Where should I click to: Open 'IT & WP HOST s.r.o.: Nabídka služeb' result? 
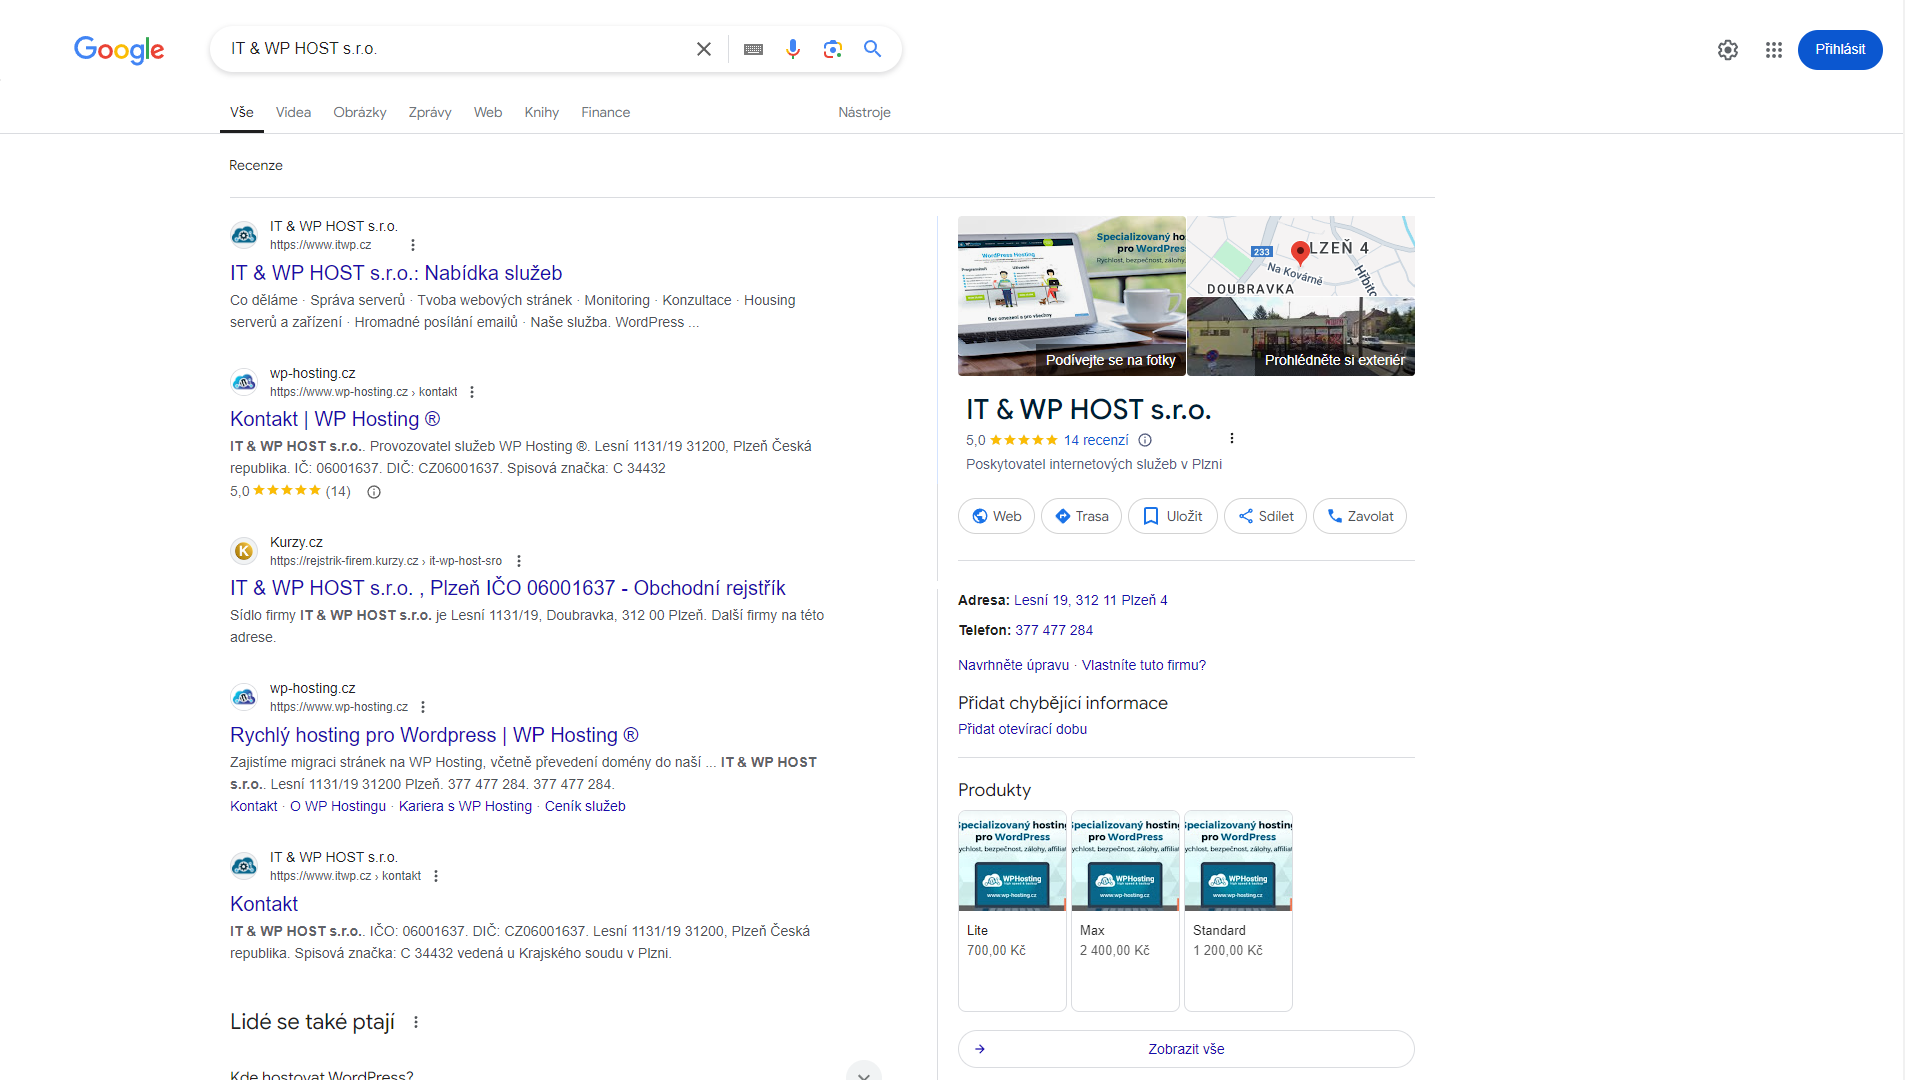pyautogui.click(x=396, y=273)
